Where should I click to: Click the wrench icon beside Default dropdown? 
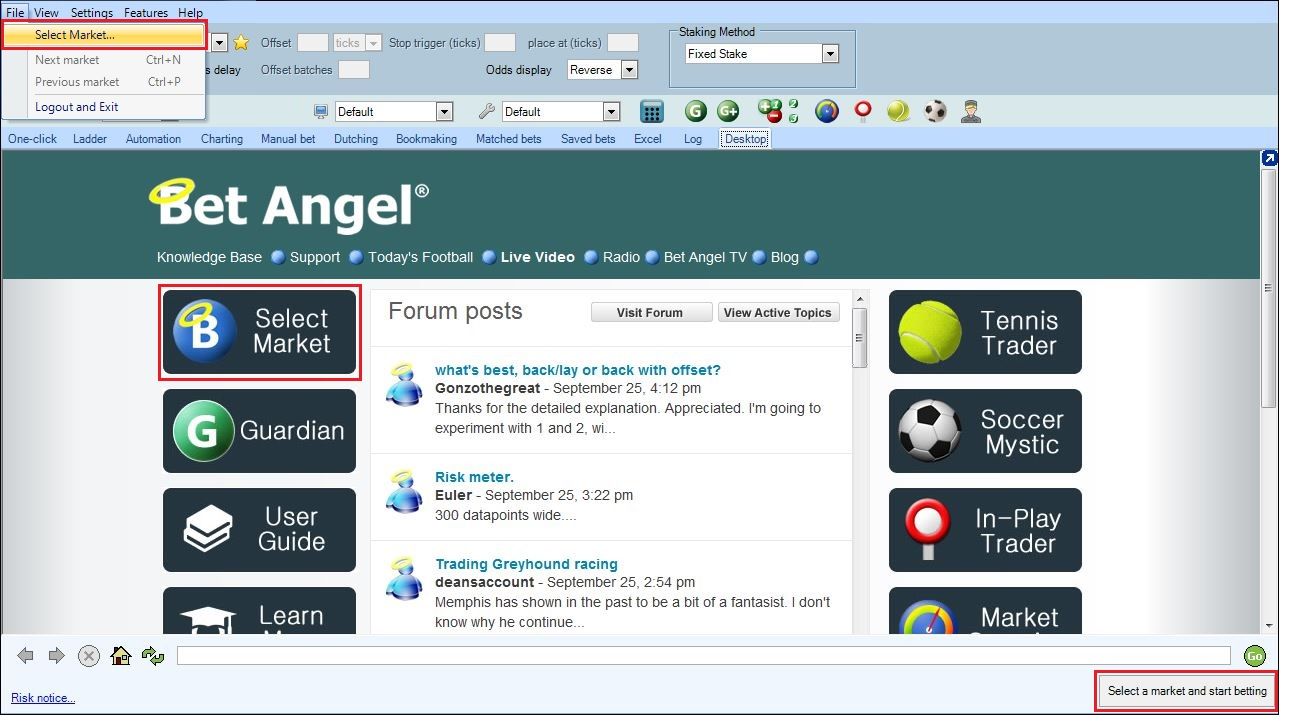(x=487, y=112)
